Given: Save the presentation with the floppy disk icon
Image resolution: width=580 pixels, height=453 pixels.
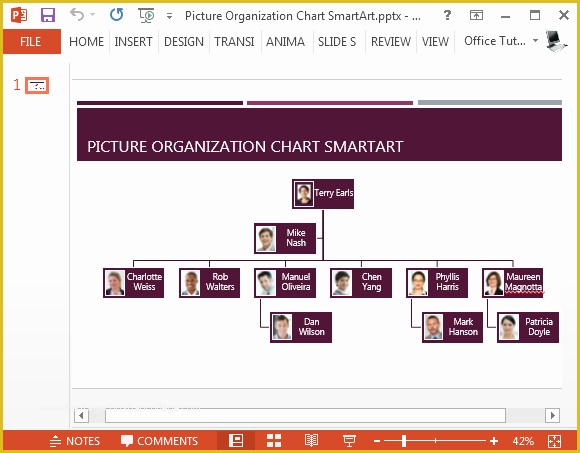Looking at the screenshot, I should (x=48, y=15).
